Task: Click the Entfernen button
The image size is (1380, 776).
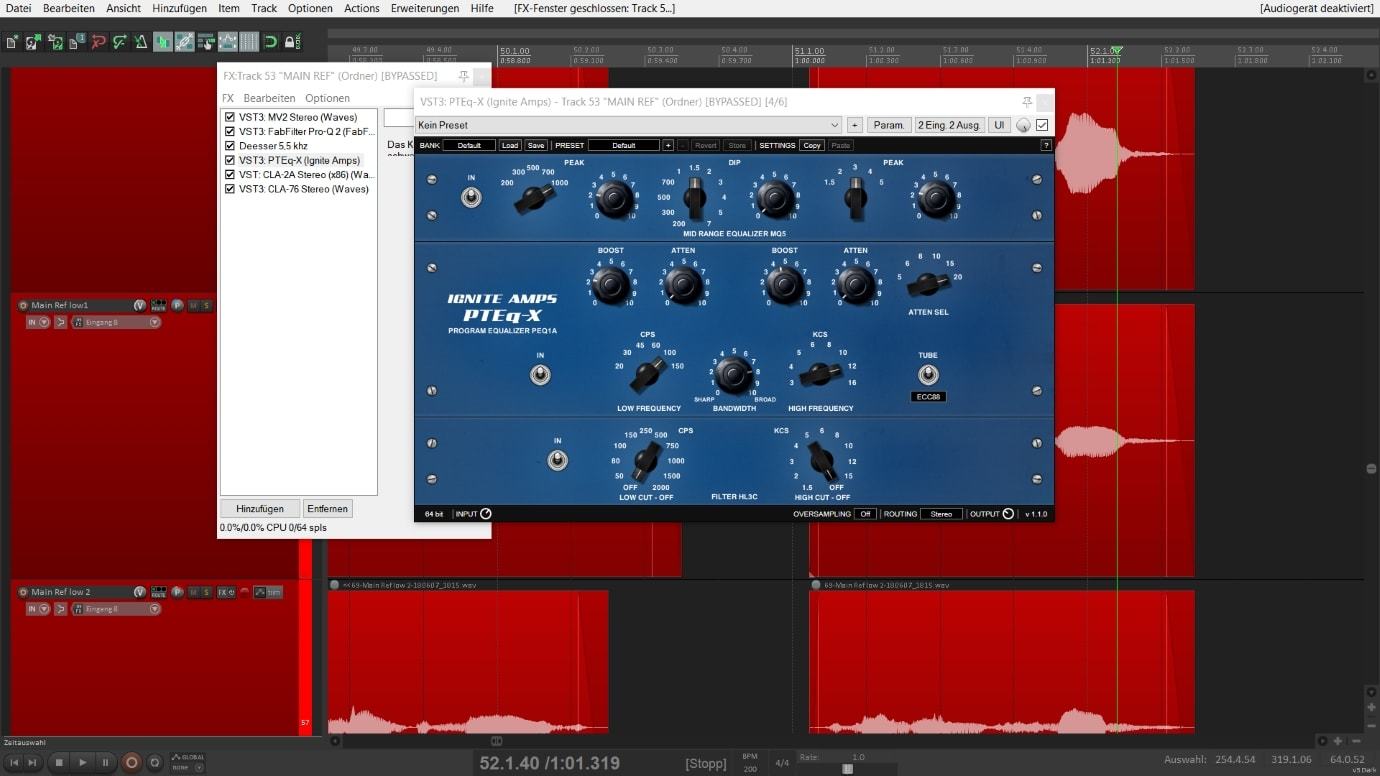Action: pos(327,508)
